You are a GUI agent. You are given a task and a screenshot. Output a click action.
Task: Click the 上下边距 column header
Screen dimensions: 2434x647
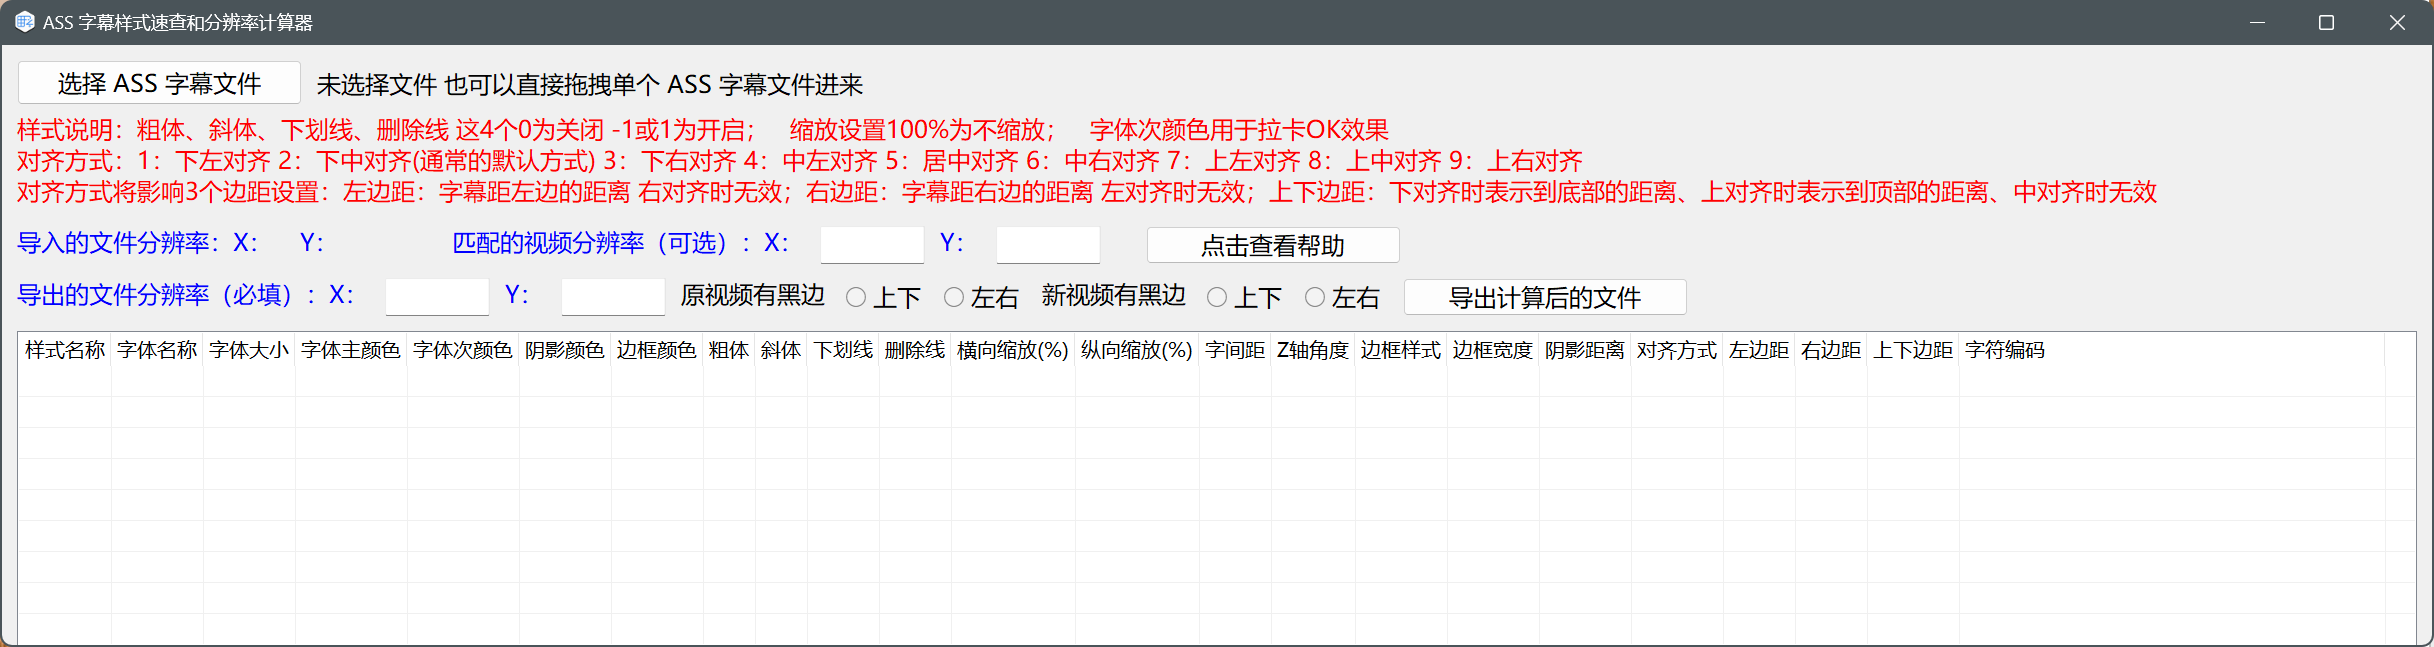pyautogui.click(x=1913, y=350)
